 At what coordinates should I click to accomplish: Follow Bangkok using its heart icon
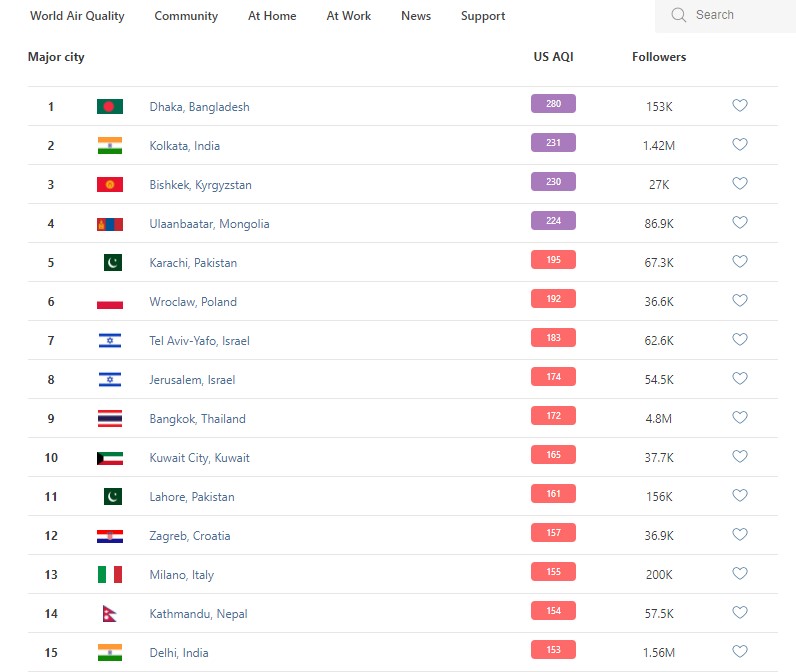coord(740,418)
